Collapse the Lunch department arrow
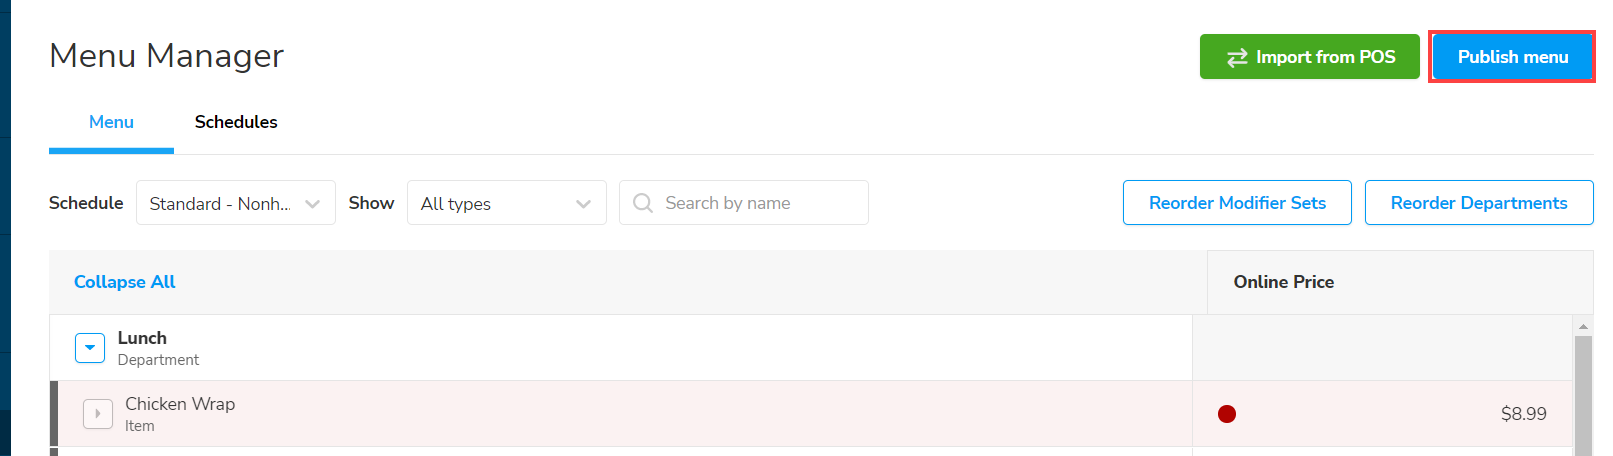The width and height of the screenshot is (1613, 456). [x=90, y=348]
